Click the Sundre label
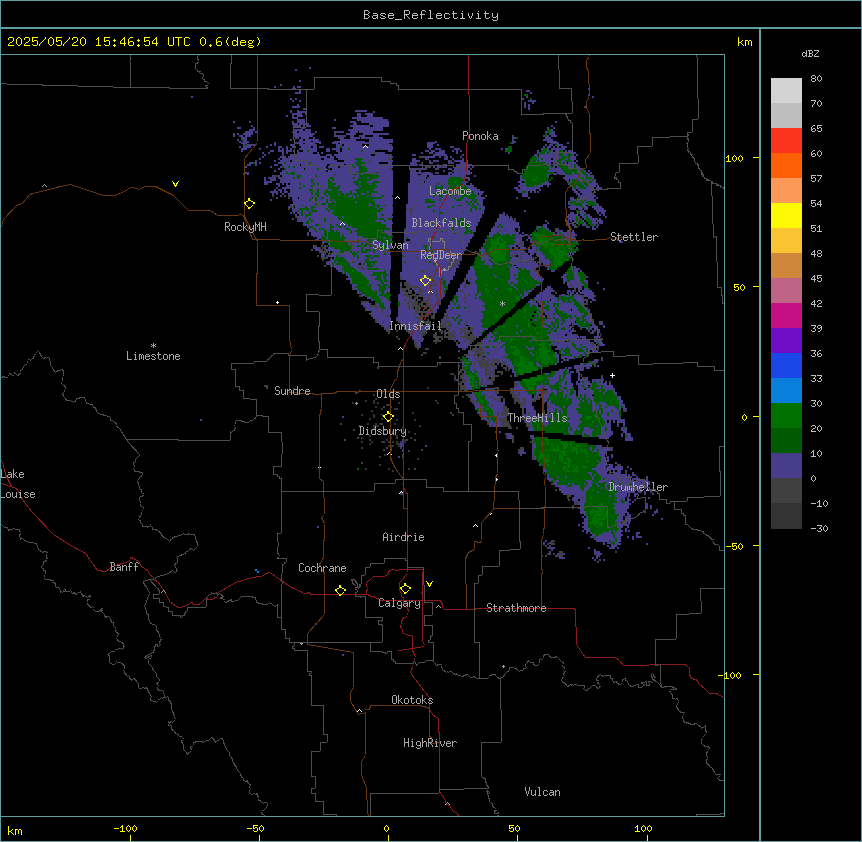 coord(292,391)
